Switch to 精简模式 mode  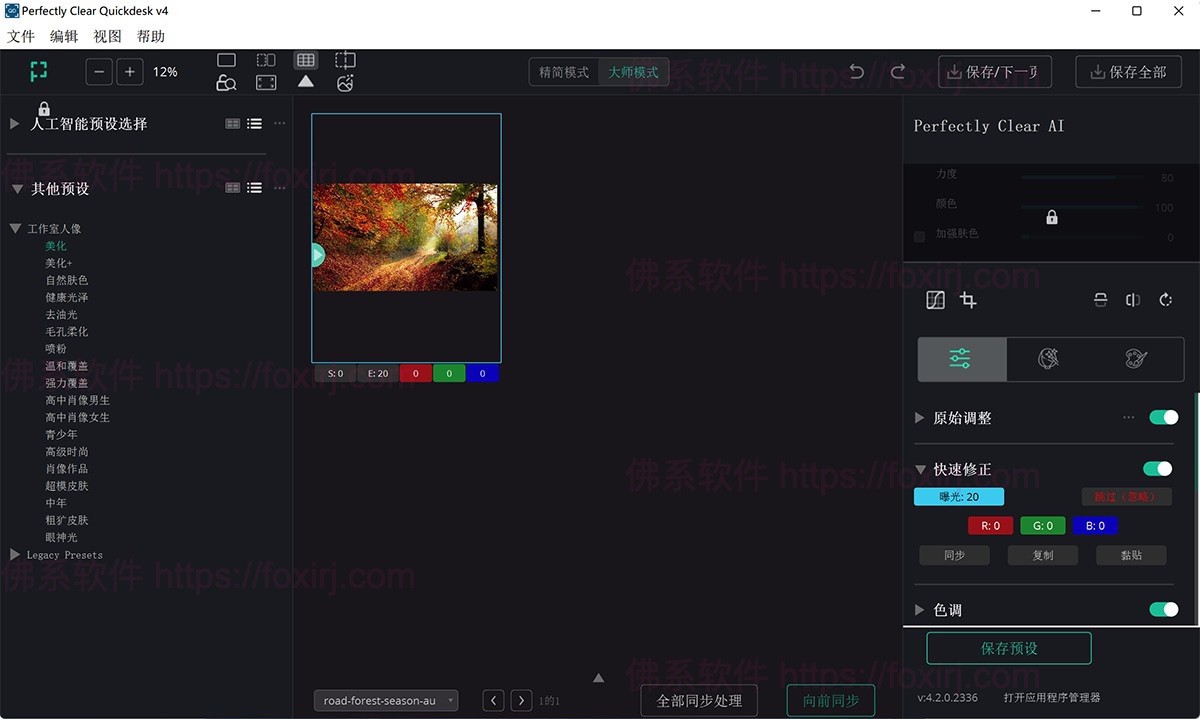[562, 71]
